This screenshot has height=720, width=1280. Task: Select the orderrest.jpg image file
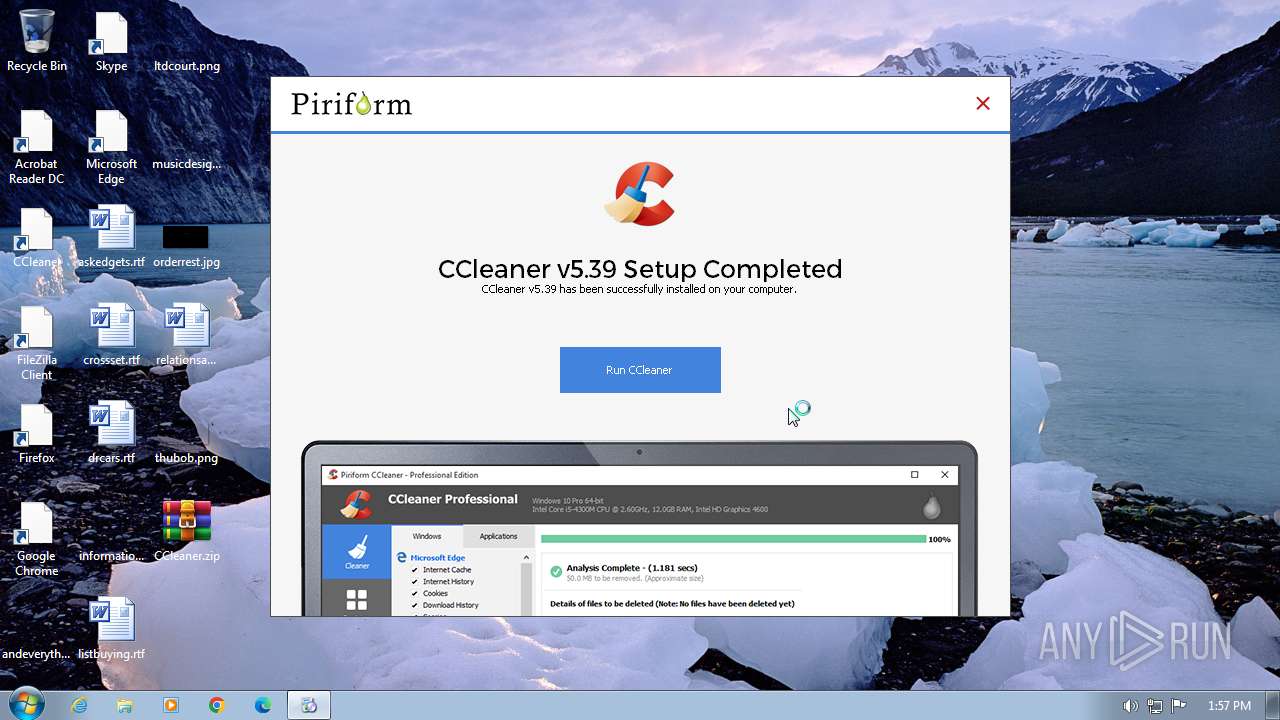tap(187, 244)
